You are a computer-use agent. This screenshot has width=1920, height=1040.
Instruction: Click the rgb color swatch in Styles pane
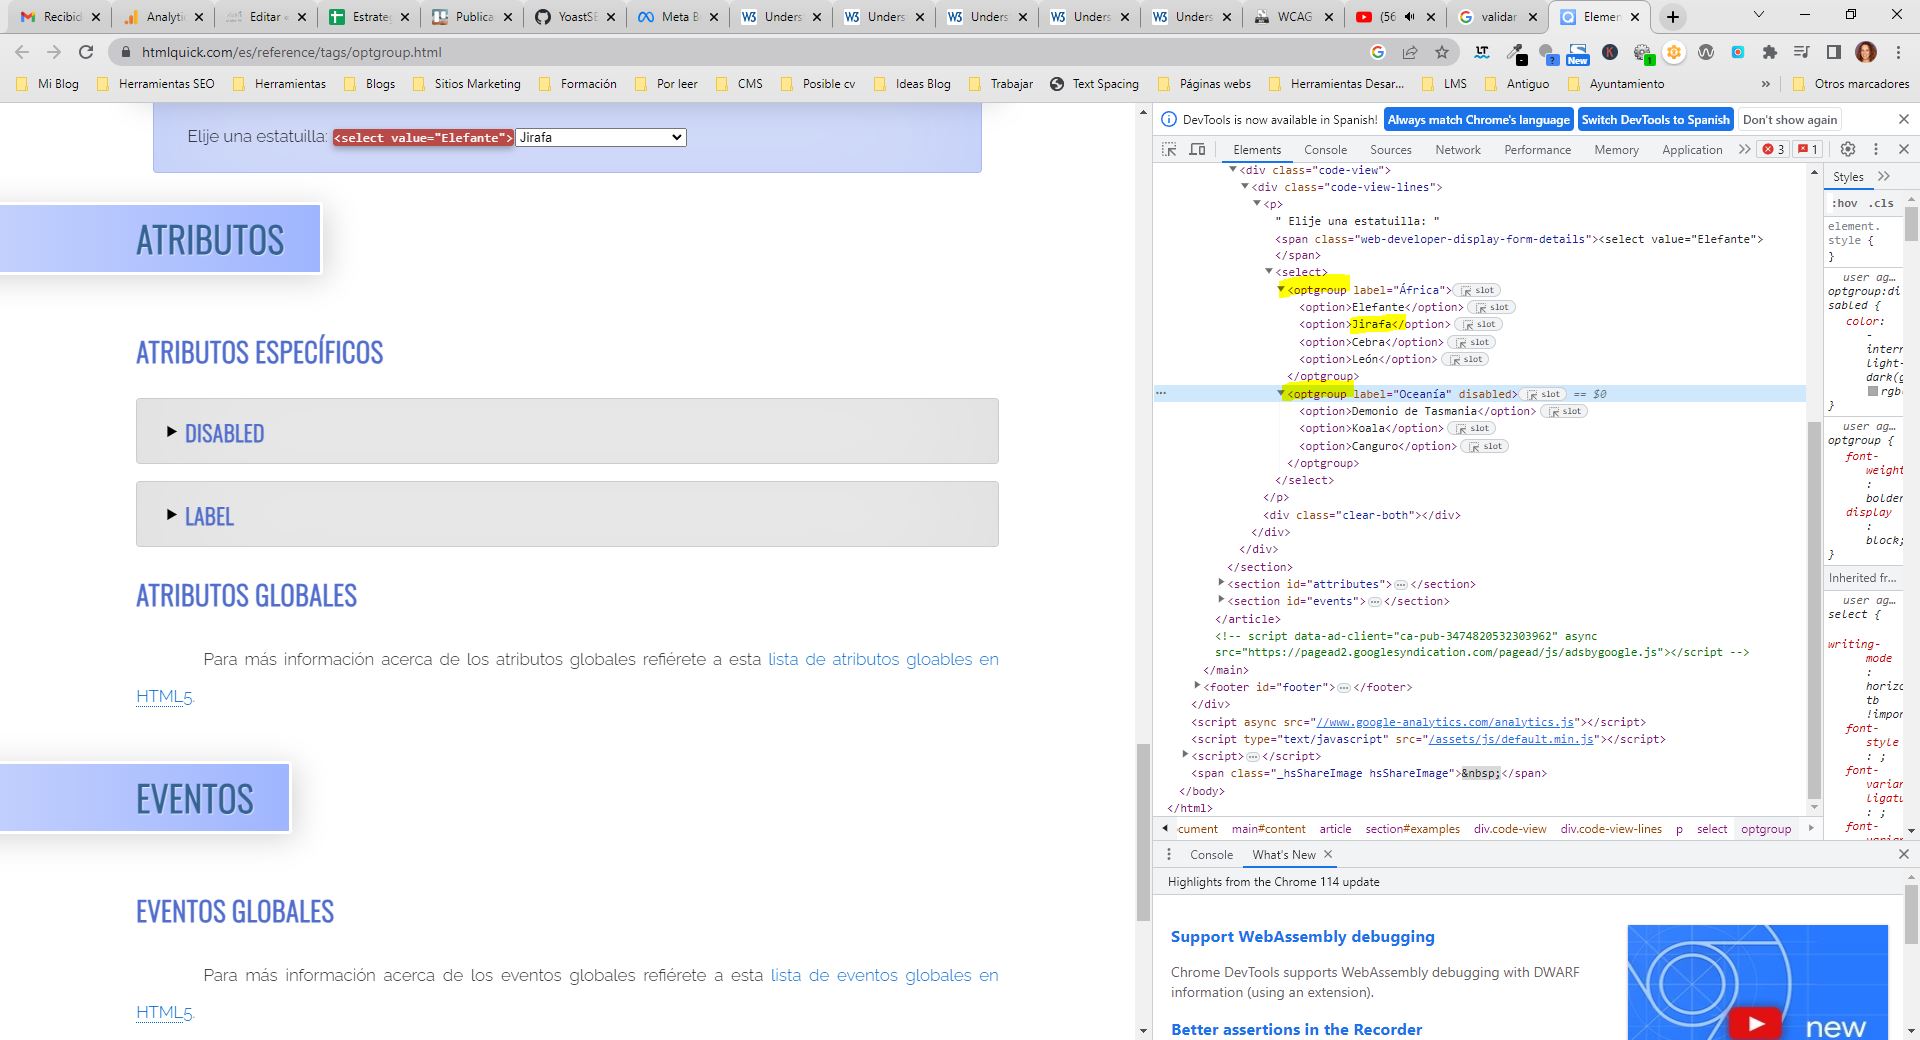(1873, 391)
